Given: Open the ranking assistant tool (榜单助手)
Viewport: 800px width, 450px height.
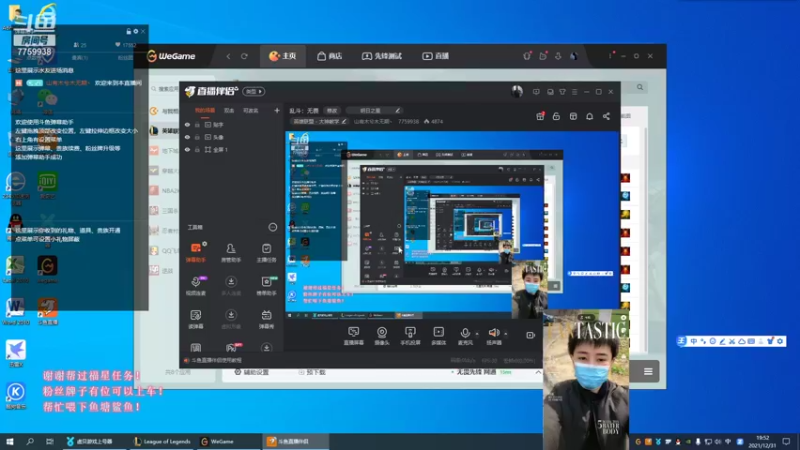Looking at the screenshot, I should click(x=266, y=286).
